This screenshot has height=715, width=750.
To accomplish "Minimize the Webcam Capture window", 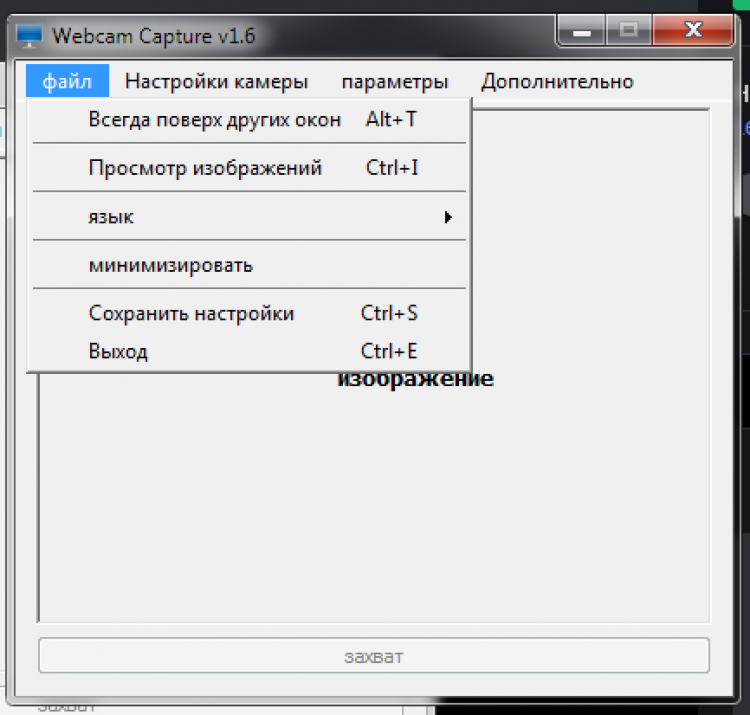I will click(x=581, y=31).
